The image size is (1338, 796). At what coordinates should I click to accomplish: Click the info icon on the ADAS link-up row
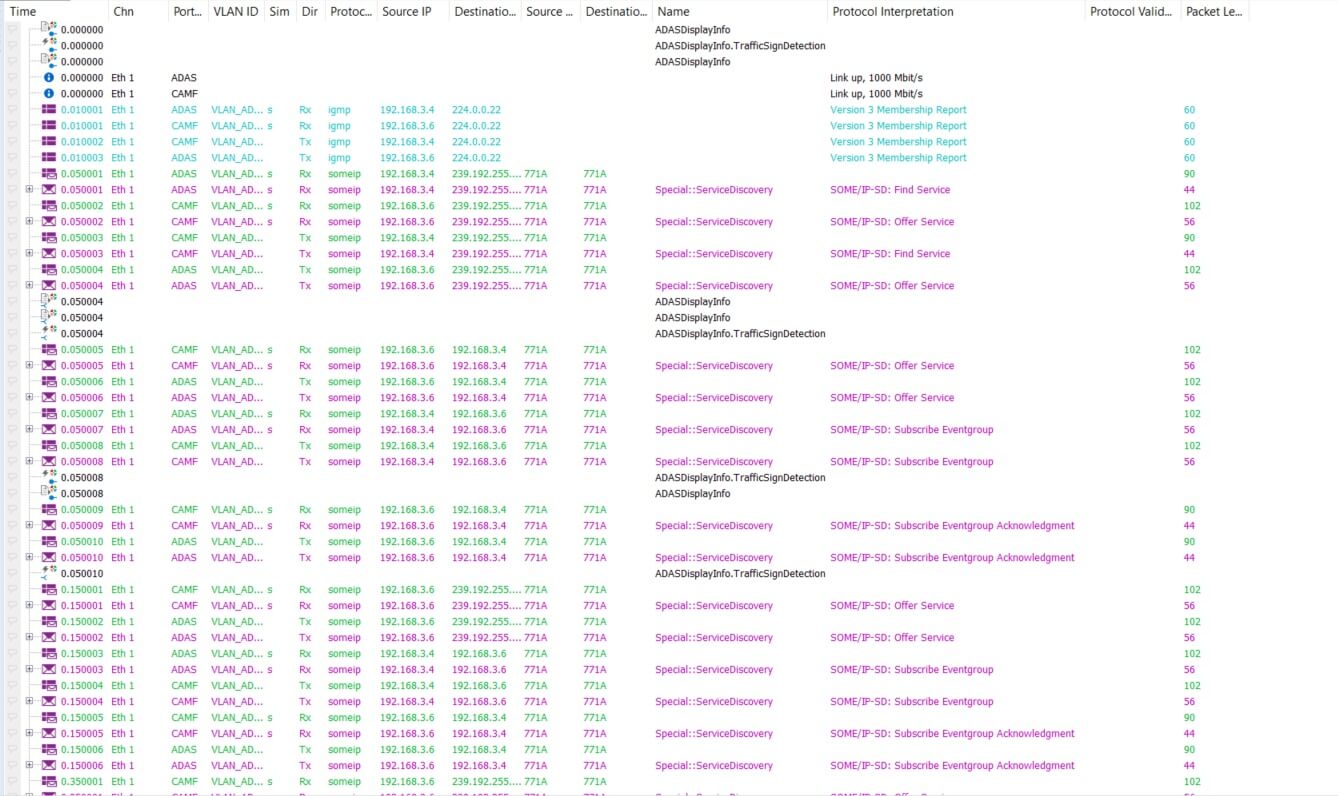[49, 78]
